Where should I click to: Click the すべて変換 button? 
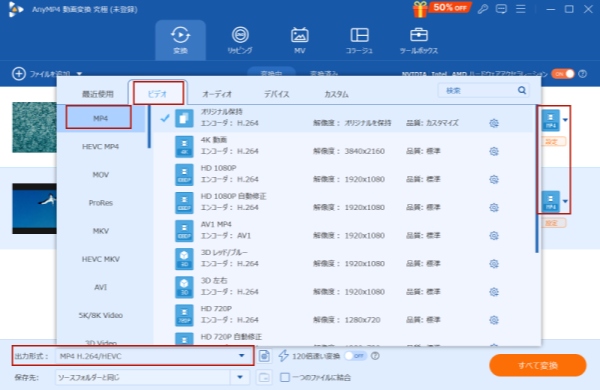pyautogui.click(x=538, y=365)
